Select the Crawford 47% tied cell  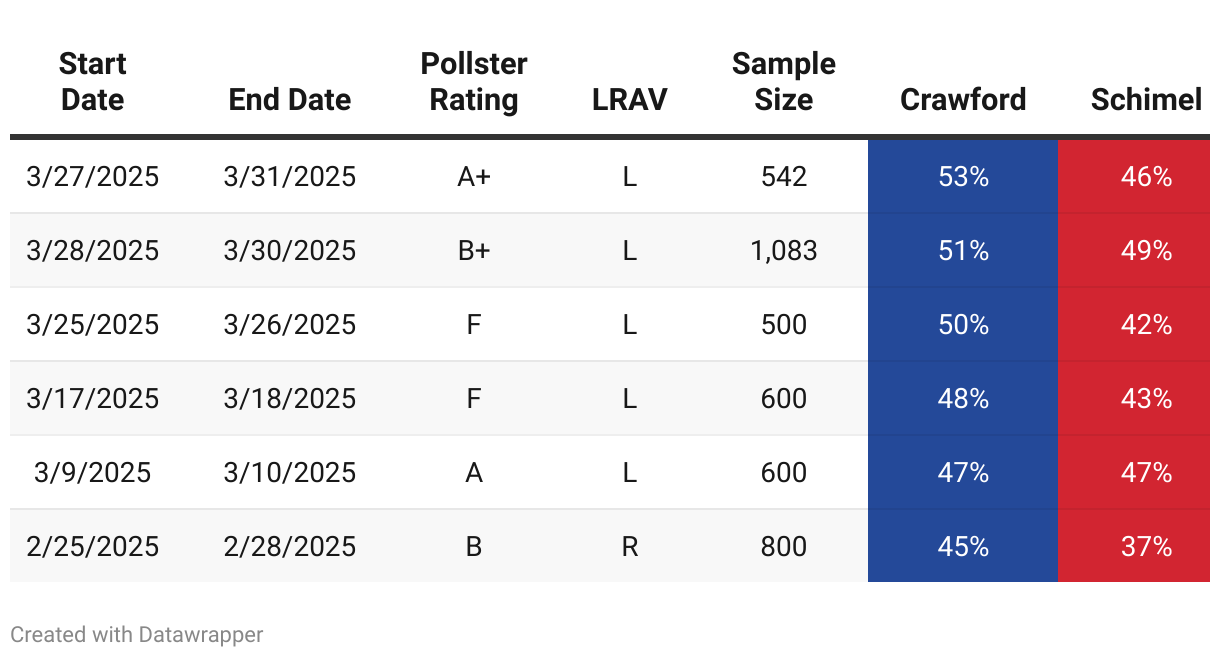tap(962, 473)
